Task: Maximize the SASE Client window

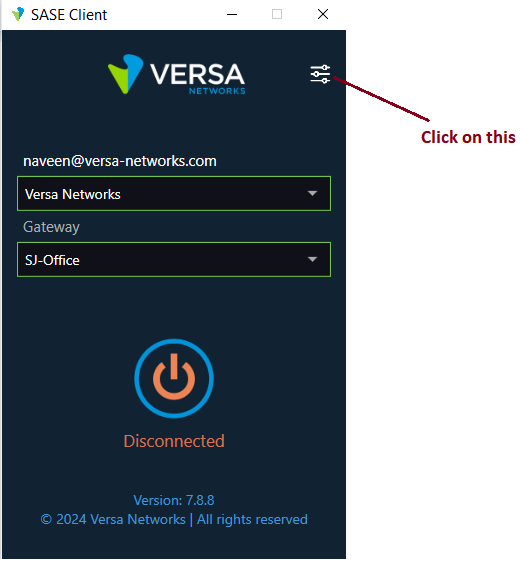Action: tap(277, 14)
